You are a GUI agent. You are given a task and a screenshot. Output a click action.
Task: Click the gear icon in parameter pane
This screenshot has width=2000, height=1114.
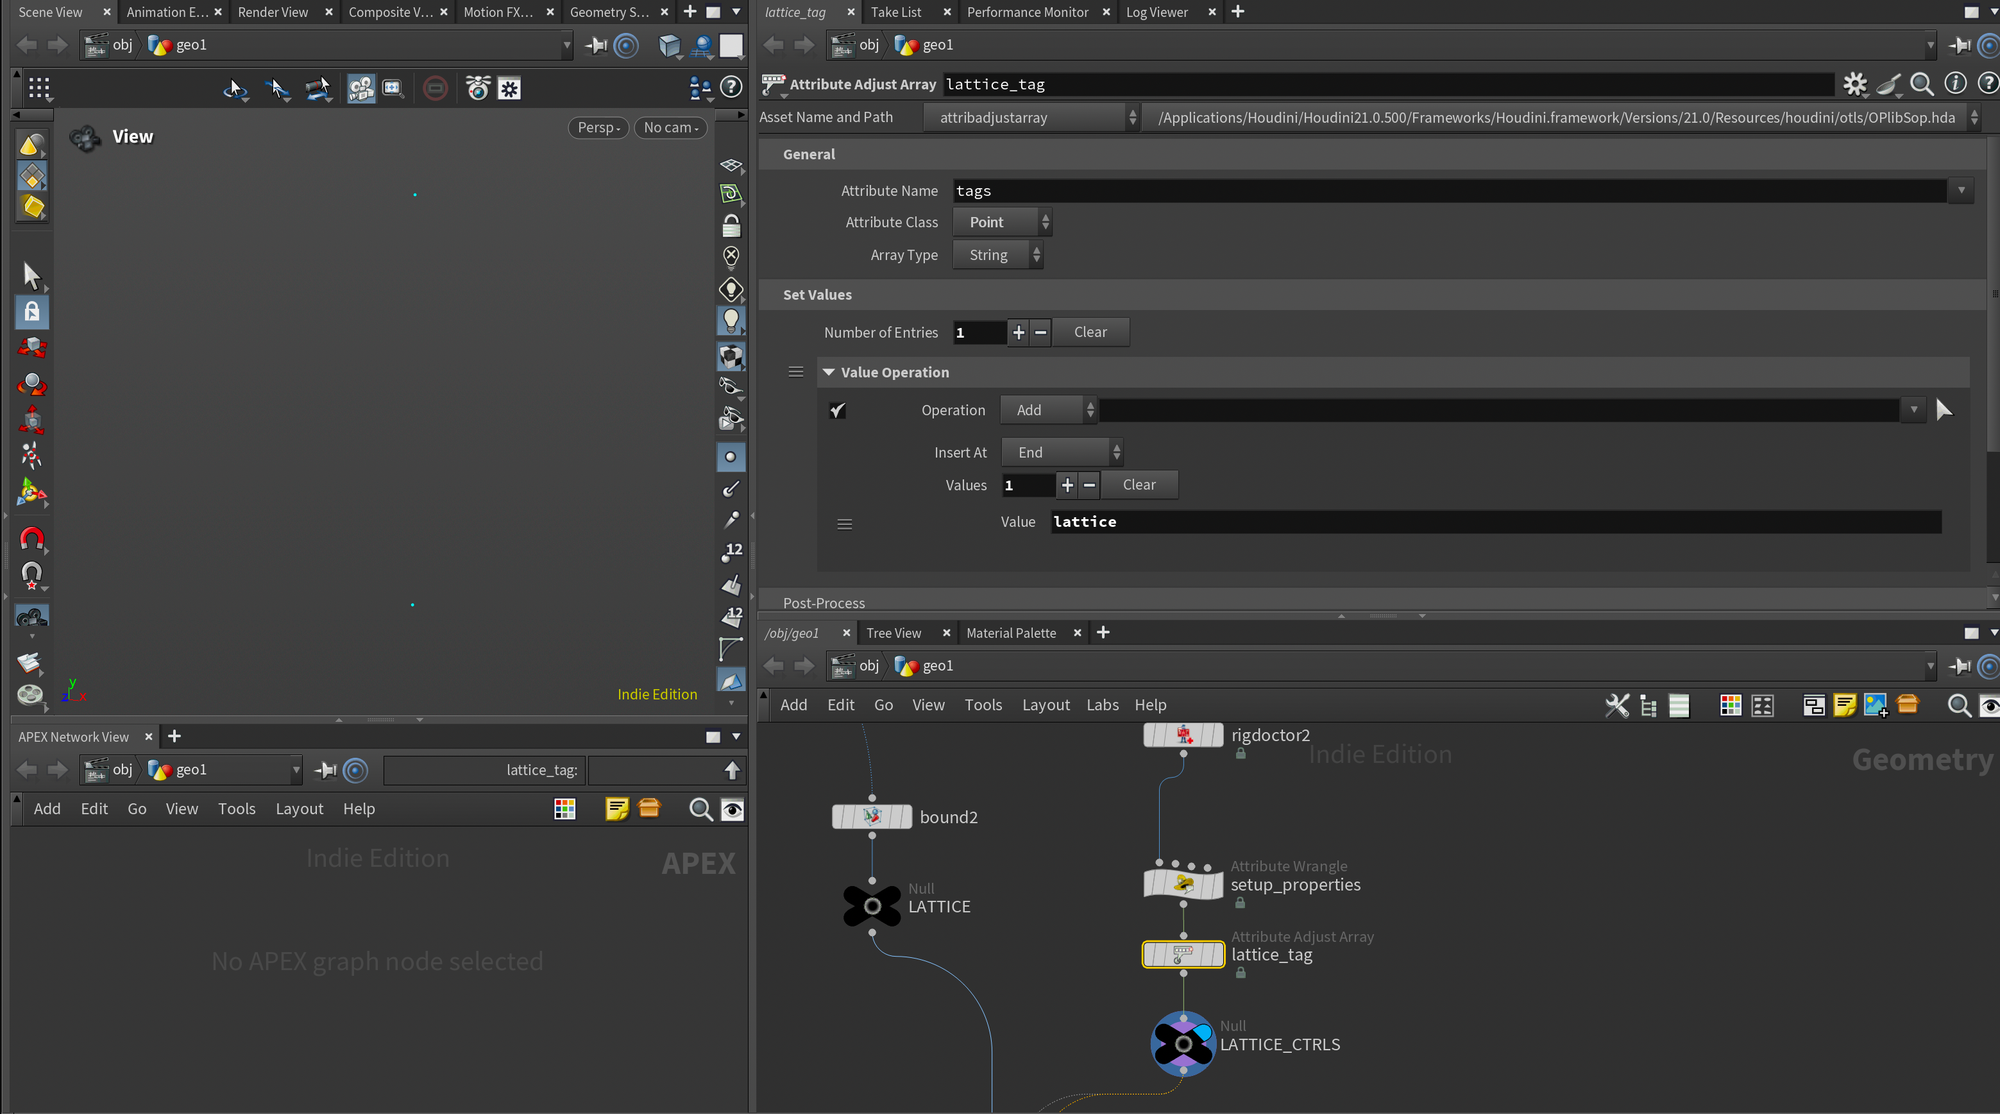tap(1855, 84)
